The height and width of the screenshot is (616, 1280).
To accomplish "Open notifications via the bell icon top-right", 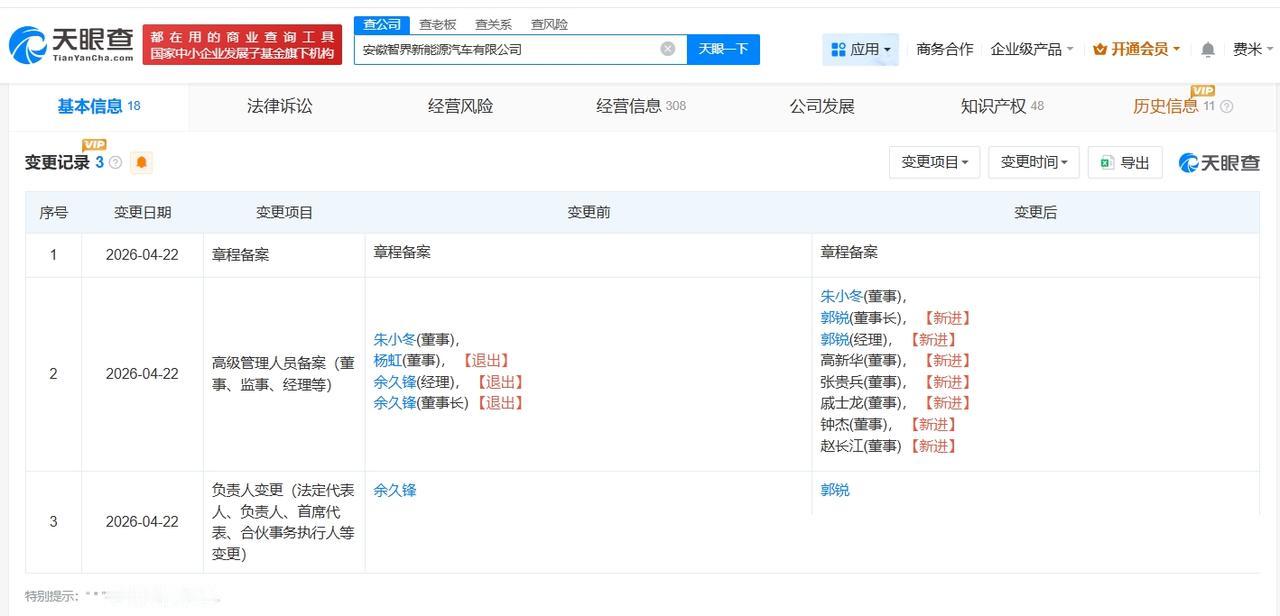I will [x=1207, y=48].
